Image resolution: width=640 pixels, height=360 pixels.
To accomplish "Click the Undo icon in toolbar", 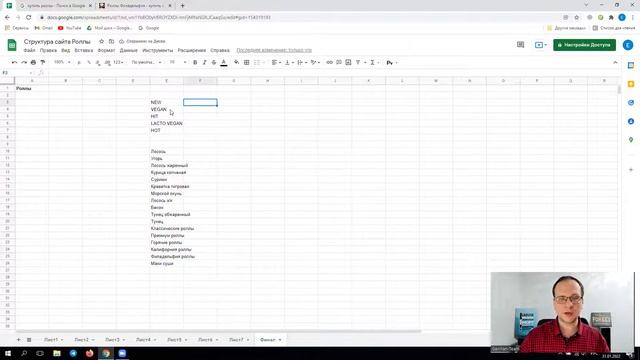I will click(14, 62).
